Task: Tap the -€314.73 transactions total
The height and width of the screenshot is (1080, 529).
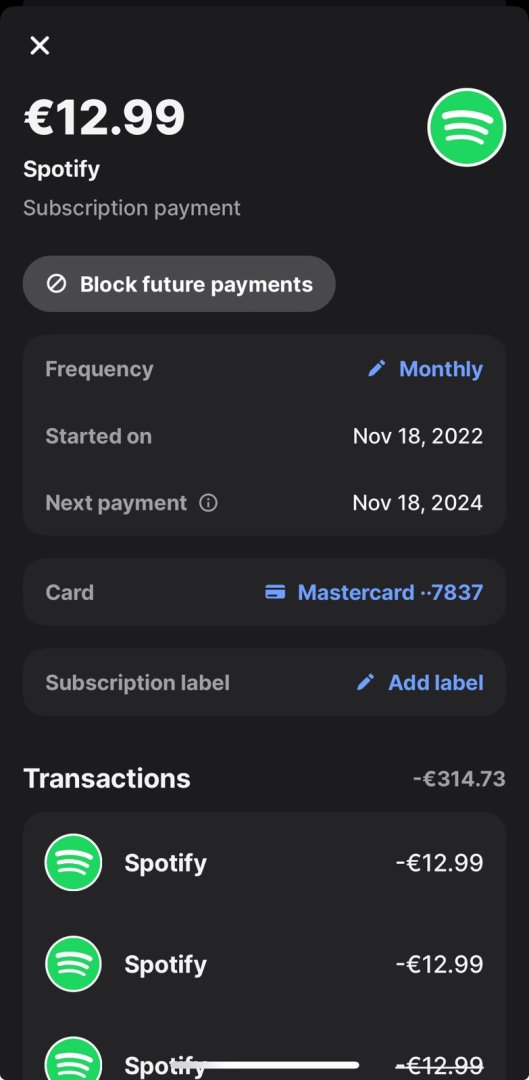Action: [459, 779]
